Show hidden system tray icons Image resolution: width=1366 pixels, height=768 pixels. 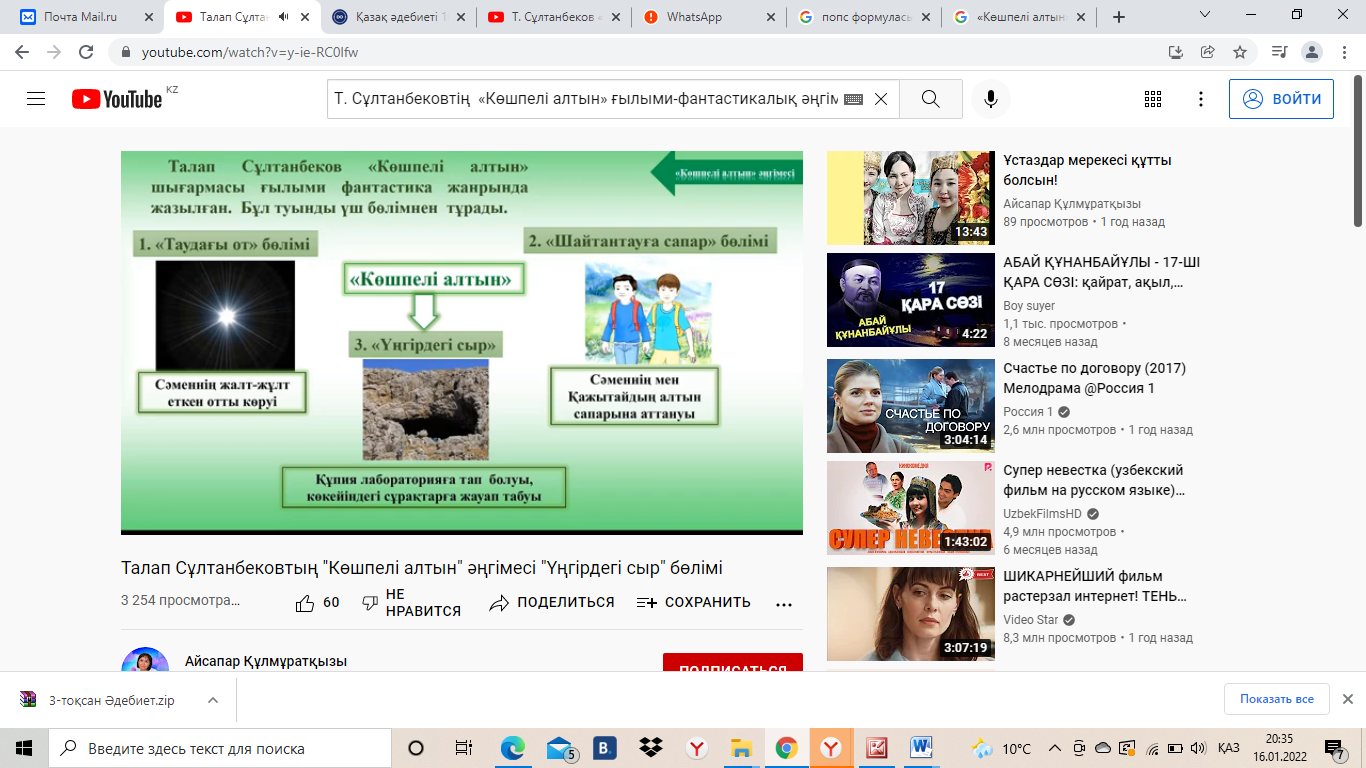tap(1054, 748)
